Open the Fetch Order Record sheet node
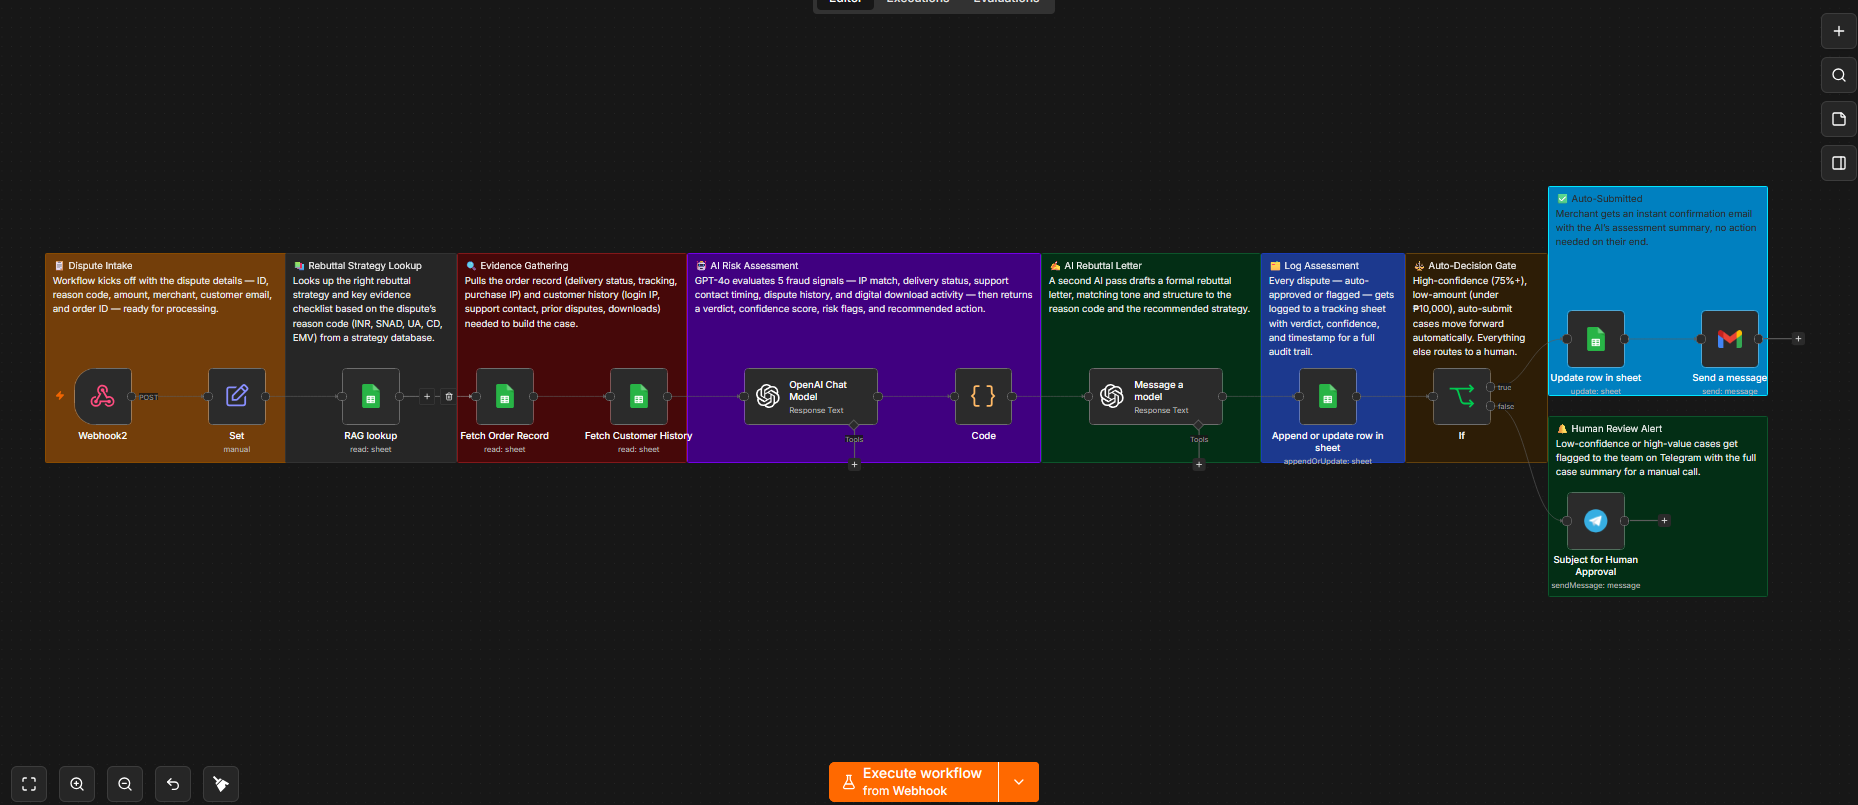 505,396
